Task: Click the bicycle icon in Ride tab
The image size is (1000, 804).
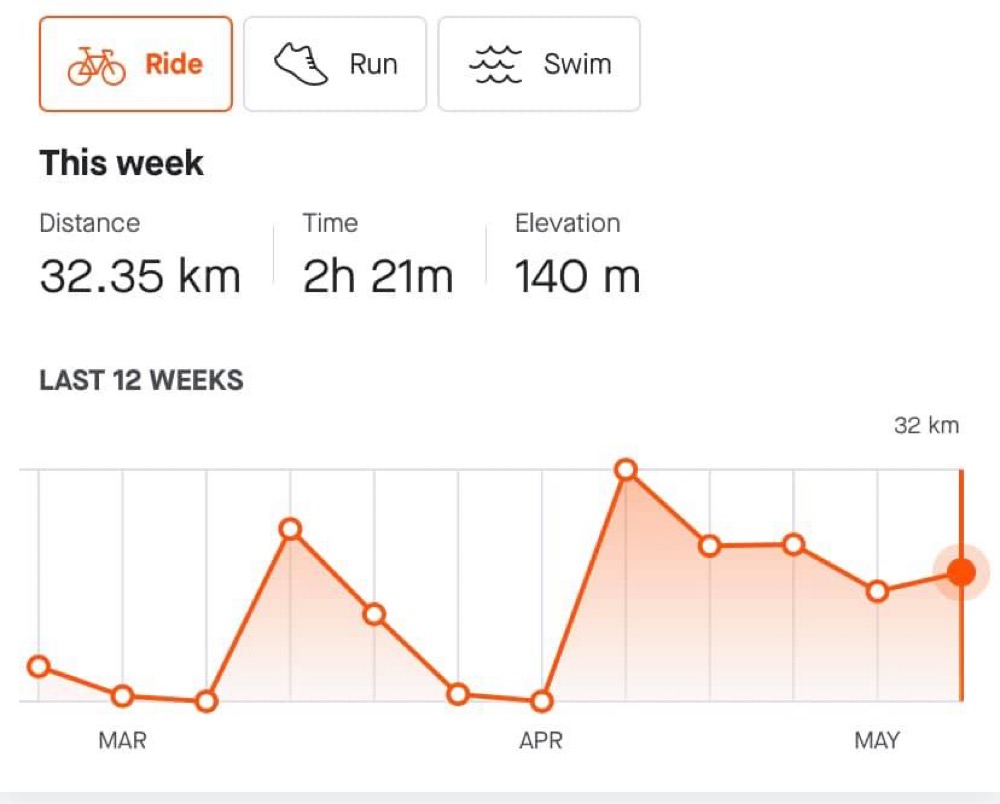Action: (x=97, y=65)
